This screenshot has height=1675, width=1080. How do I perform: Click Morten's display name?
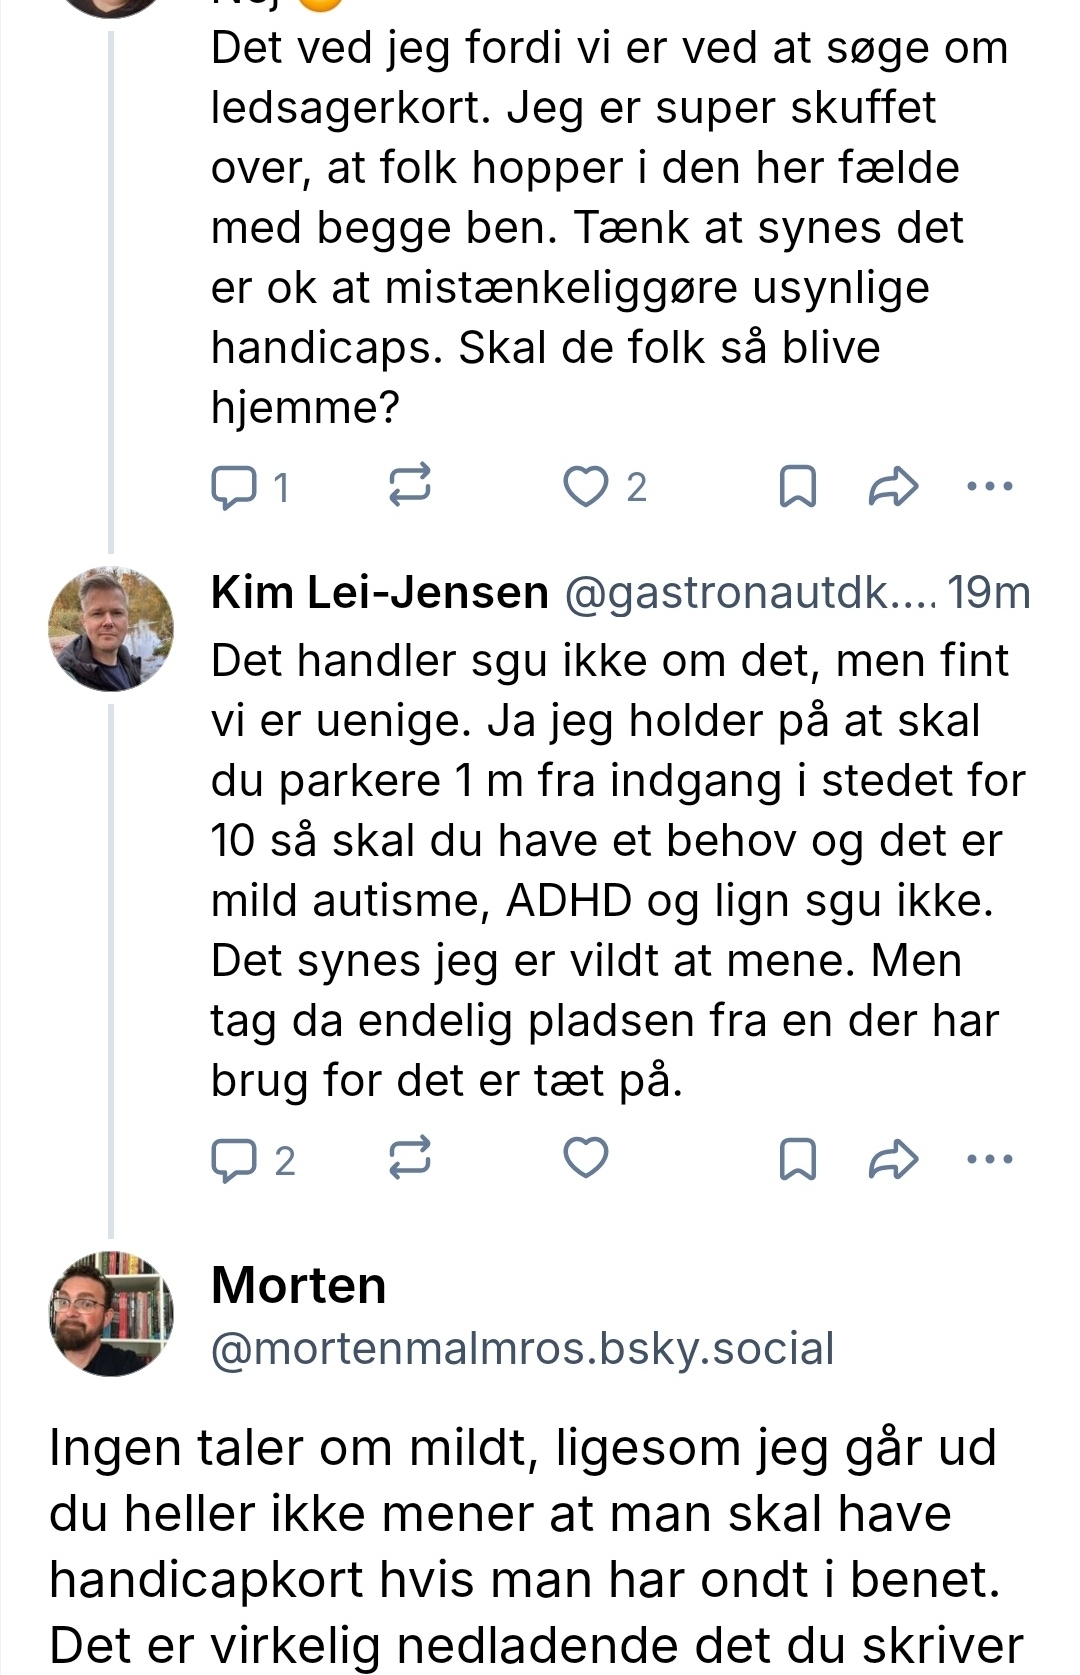(298, 1285)
